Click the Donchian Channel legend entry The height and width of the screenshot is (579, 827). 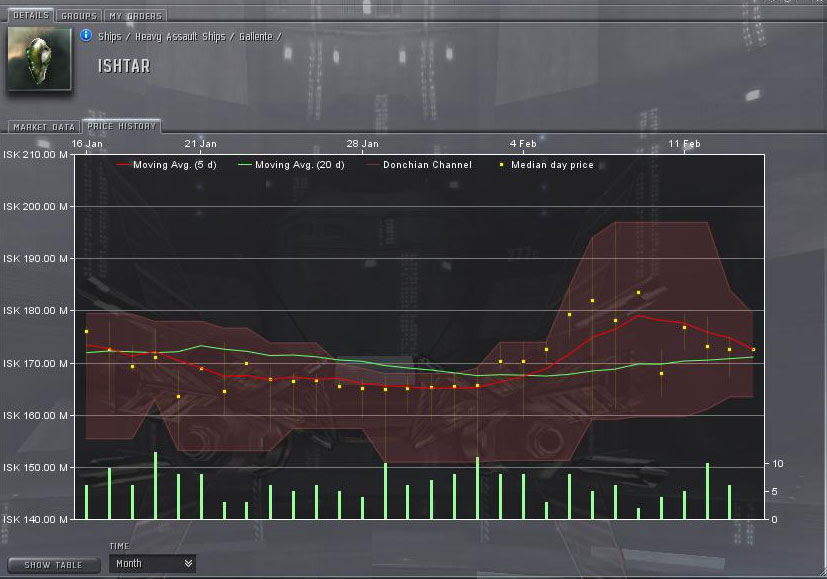419,165
